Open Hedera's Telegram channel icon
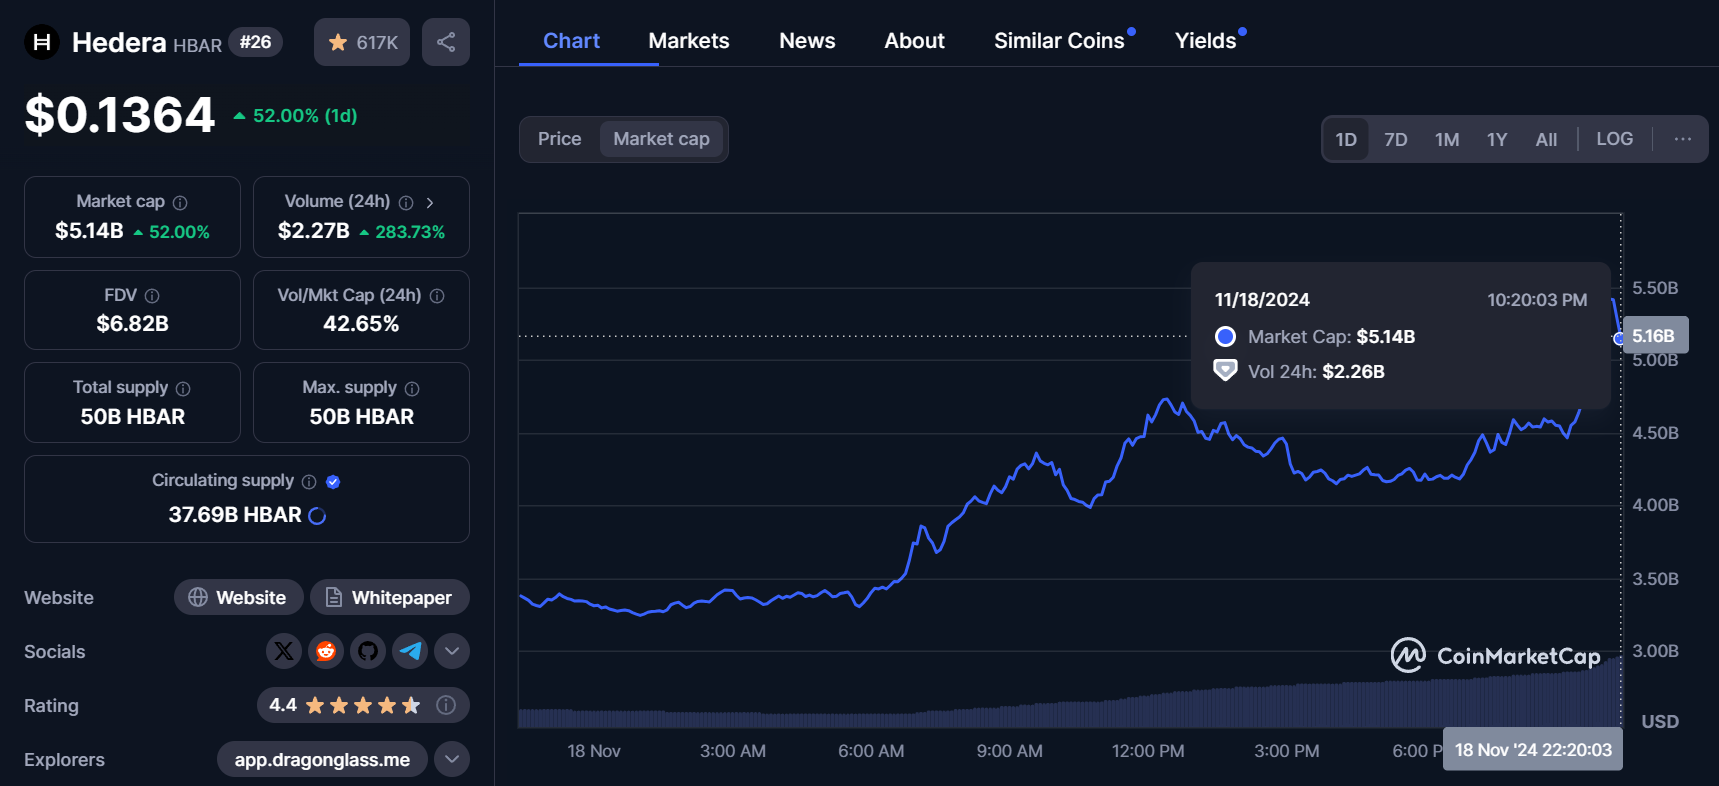The image size is (1719, 786). tap(410, 651)
